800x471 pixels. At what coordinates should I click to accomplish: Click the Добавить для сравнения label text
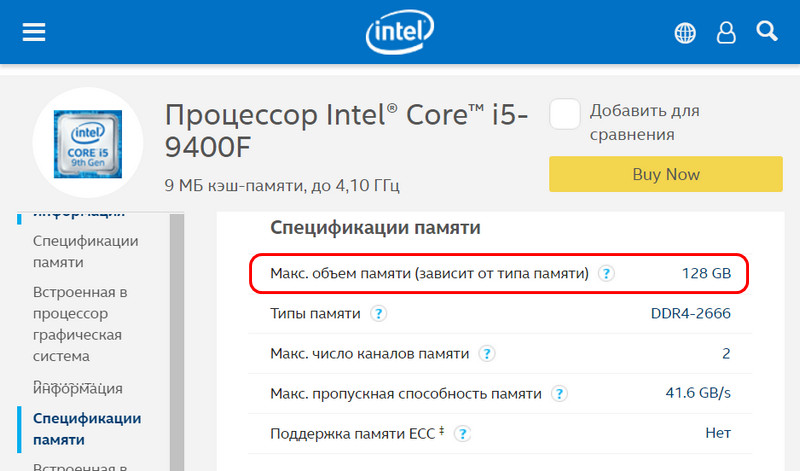click(644, 122)
